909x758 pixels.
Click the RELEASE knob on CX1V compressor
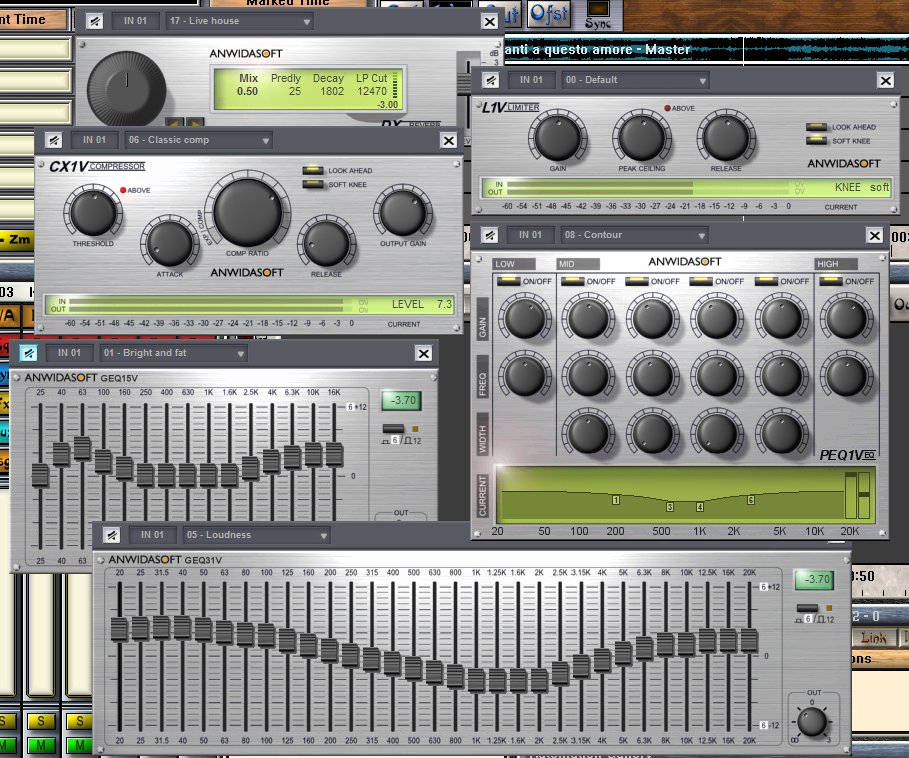pos(326,243)
